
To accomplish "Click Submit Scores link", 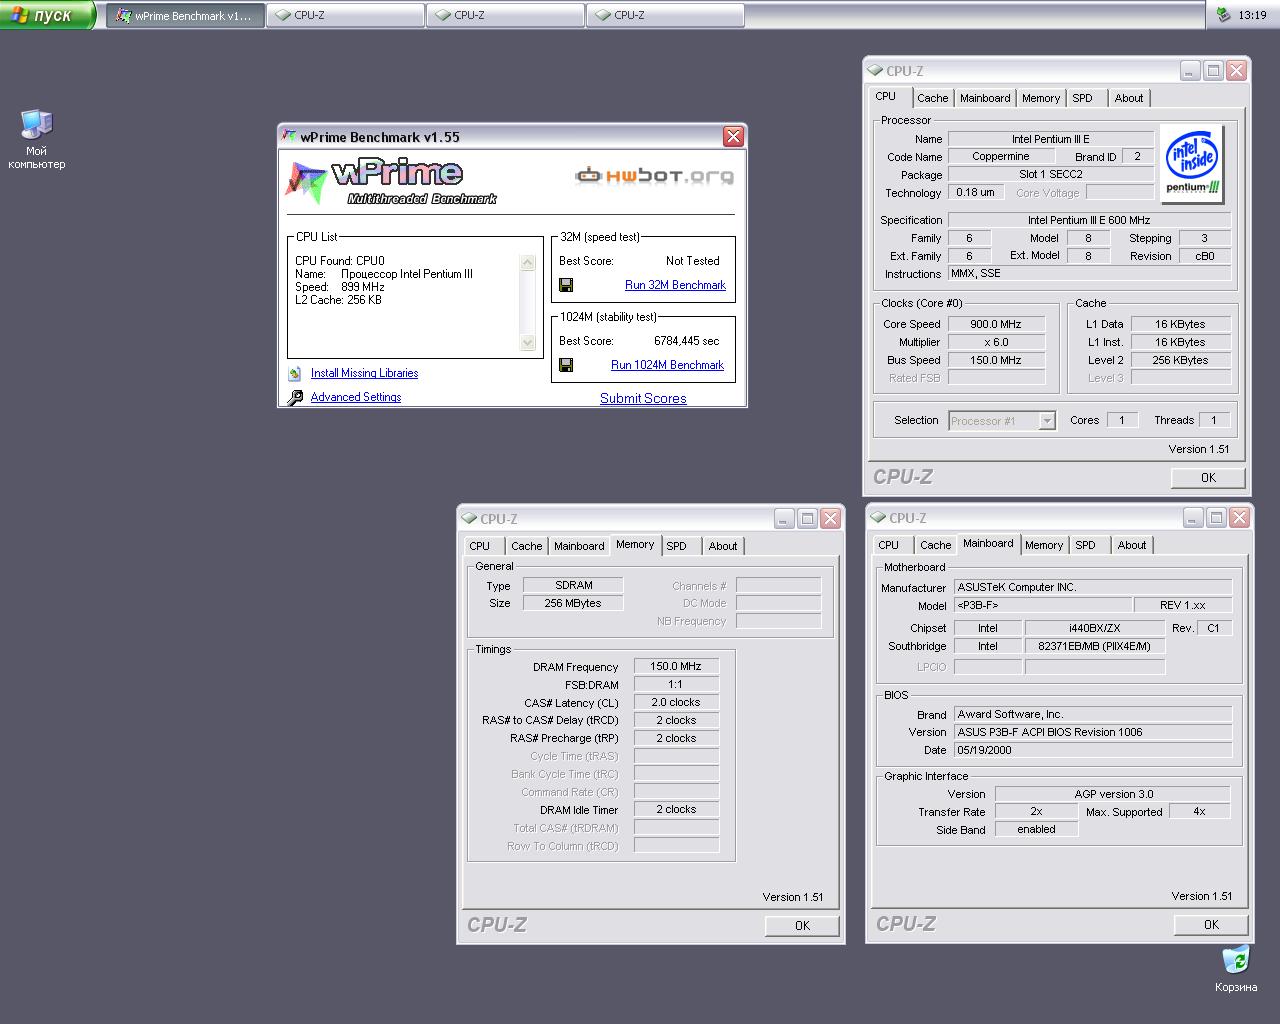I will point(643,398).
